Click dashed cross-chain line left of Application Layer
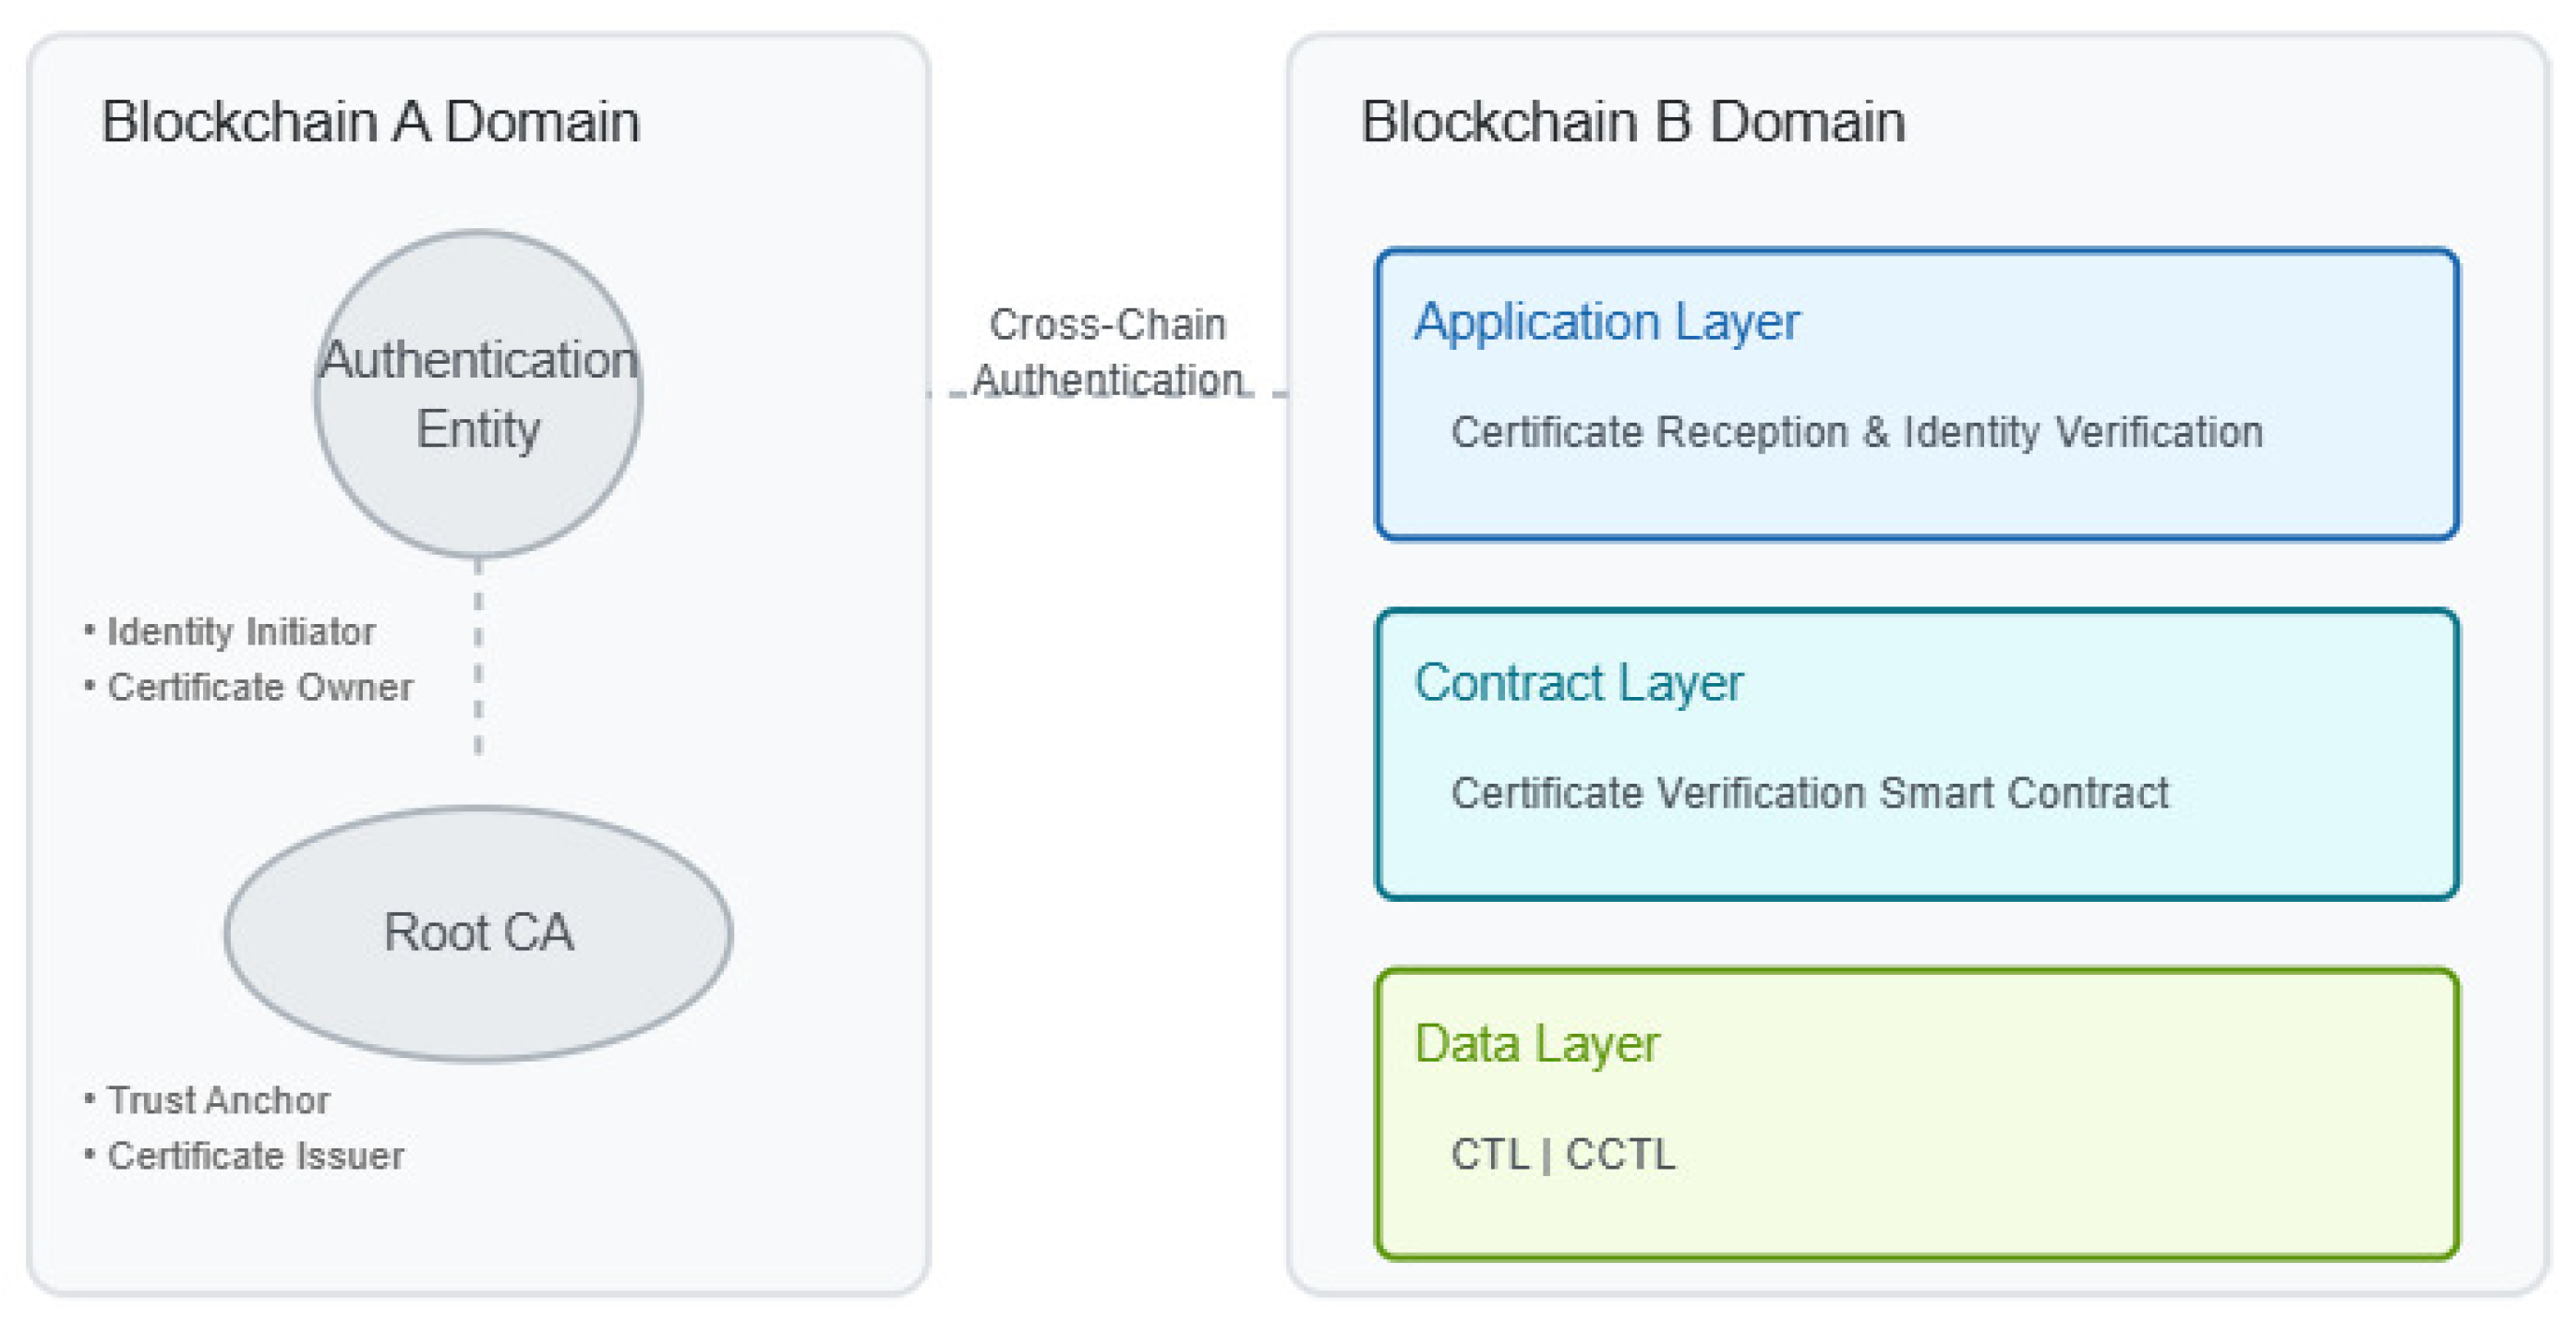 coord(1270,394)
